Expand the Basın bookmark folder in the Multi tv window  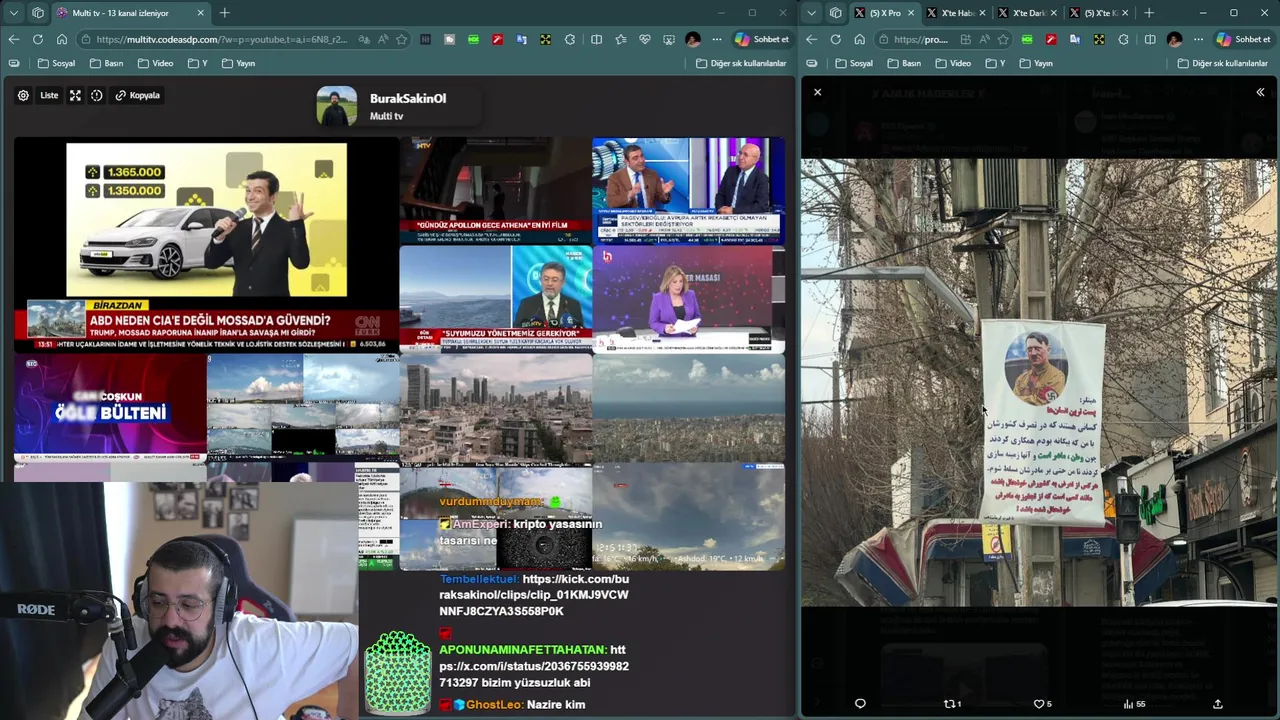pos(106,63)
